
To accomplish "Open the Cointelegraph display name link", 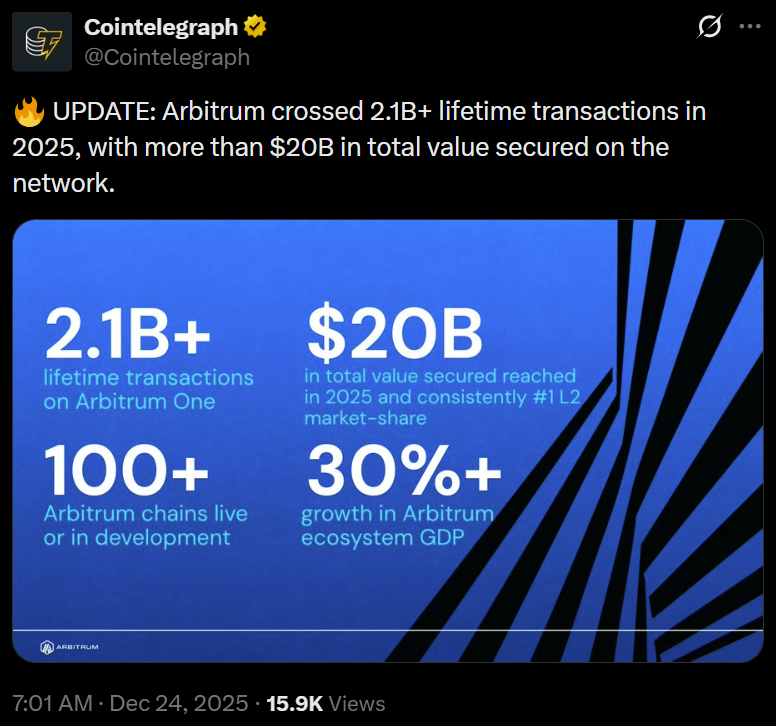I will pyautogui.click(x=161, y=27).
